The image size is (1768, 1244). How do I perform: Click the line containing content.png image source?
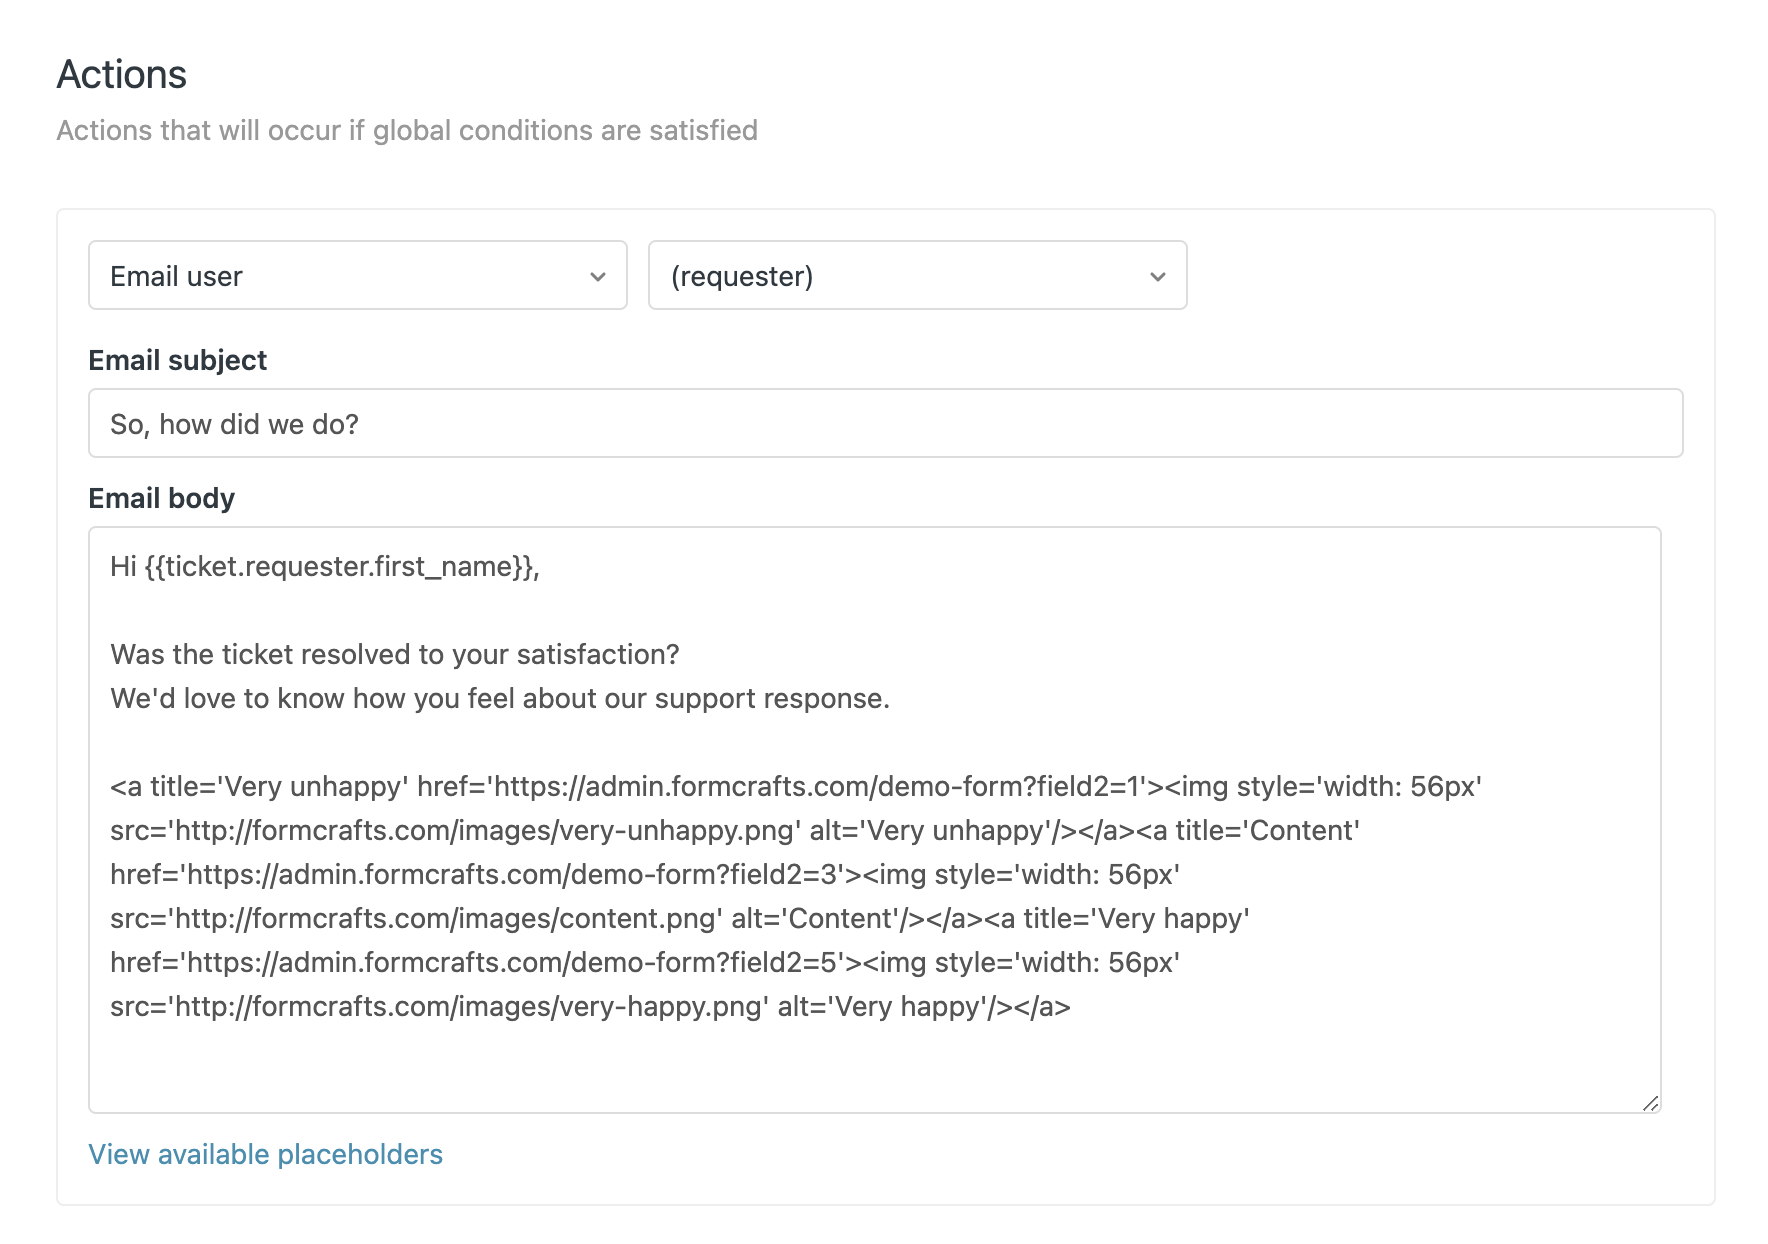click(x=680, y=918)
